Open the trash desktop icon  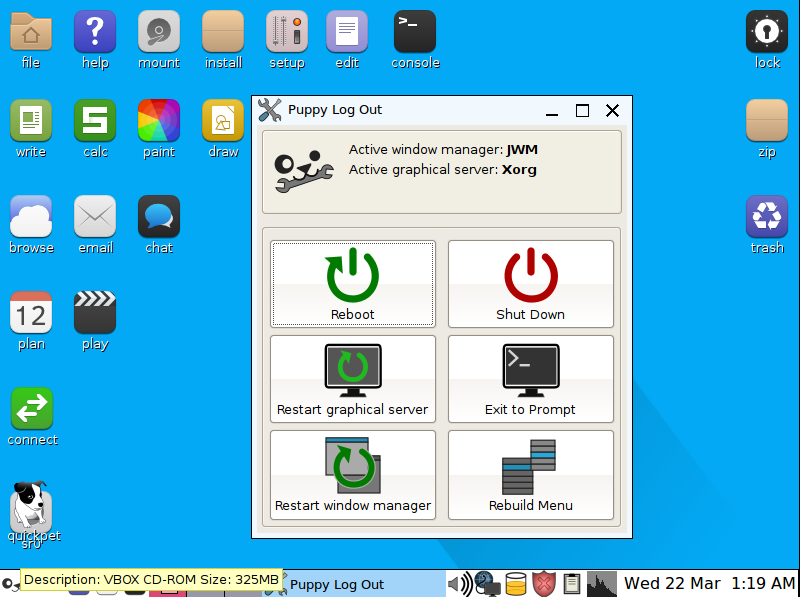click(x=767, y=216)
